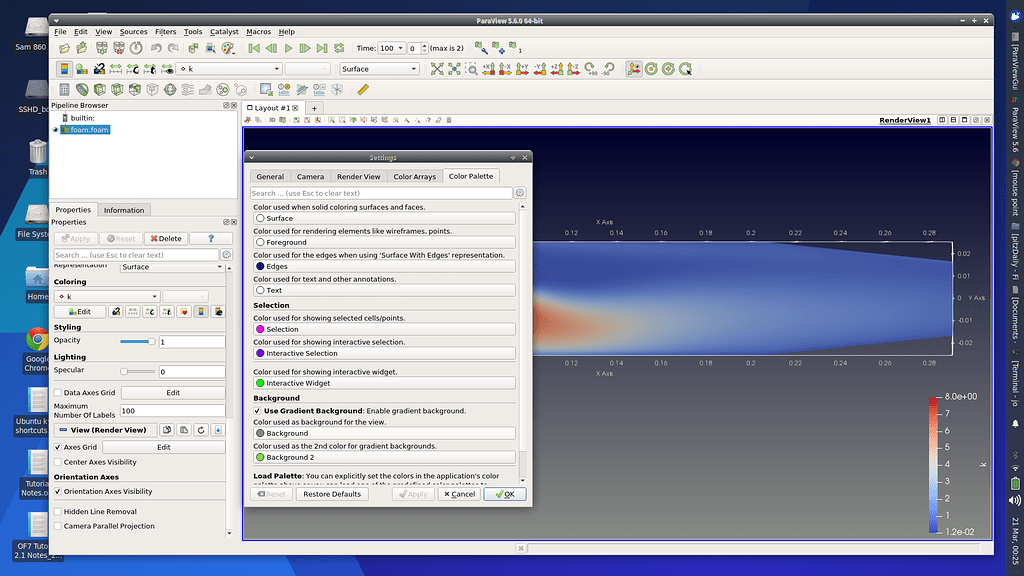The width and height of the screenshot is (1024, 576).
Task: Open the Surface representation dropdown in toolbar
Action: [x=379, y=69]
